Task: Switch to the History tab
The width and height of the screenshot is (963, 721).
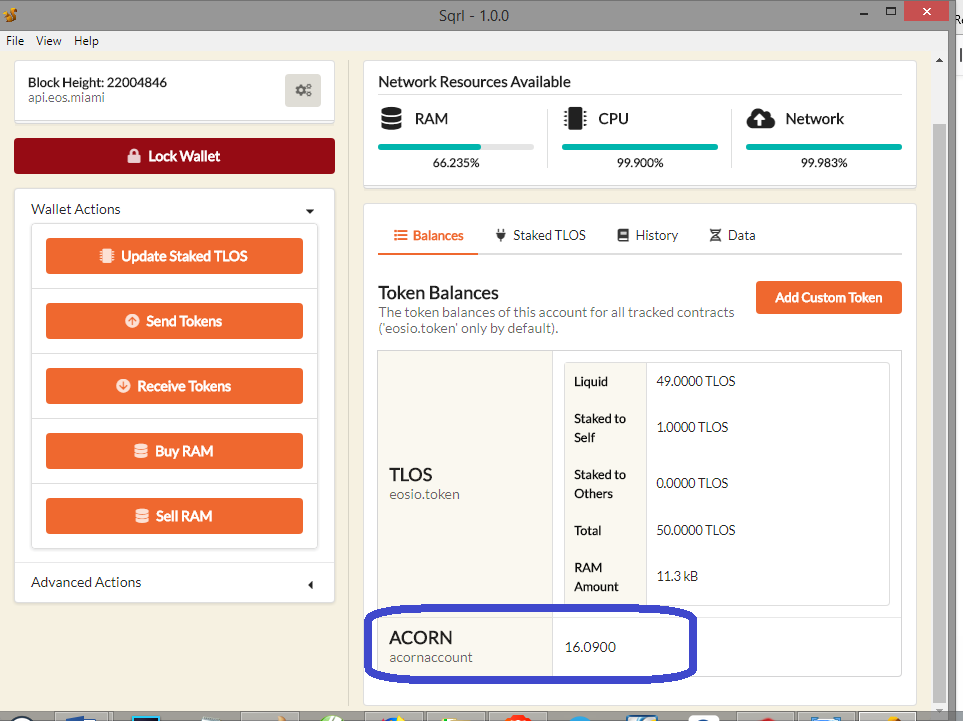Action: pyautogui.click(x=647, y=235)
